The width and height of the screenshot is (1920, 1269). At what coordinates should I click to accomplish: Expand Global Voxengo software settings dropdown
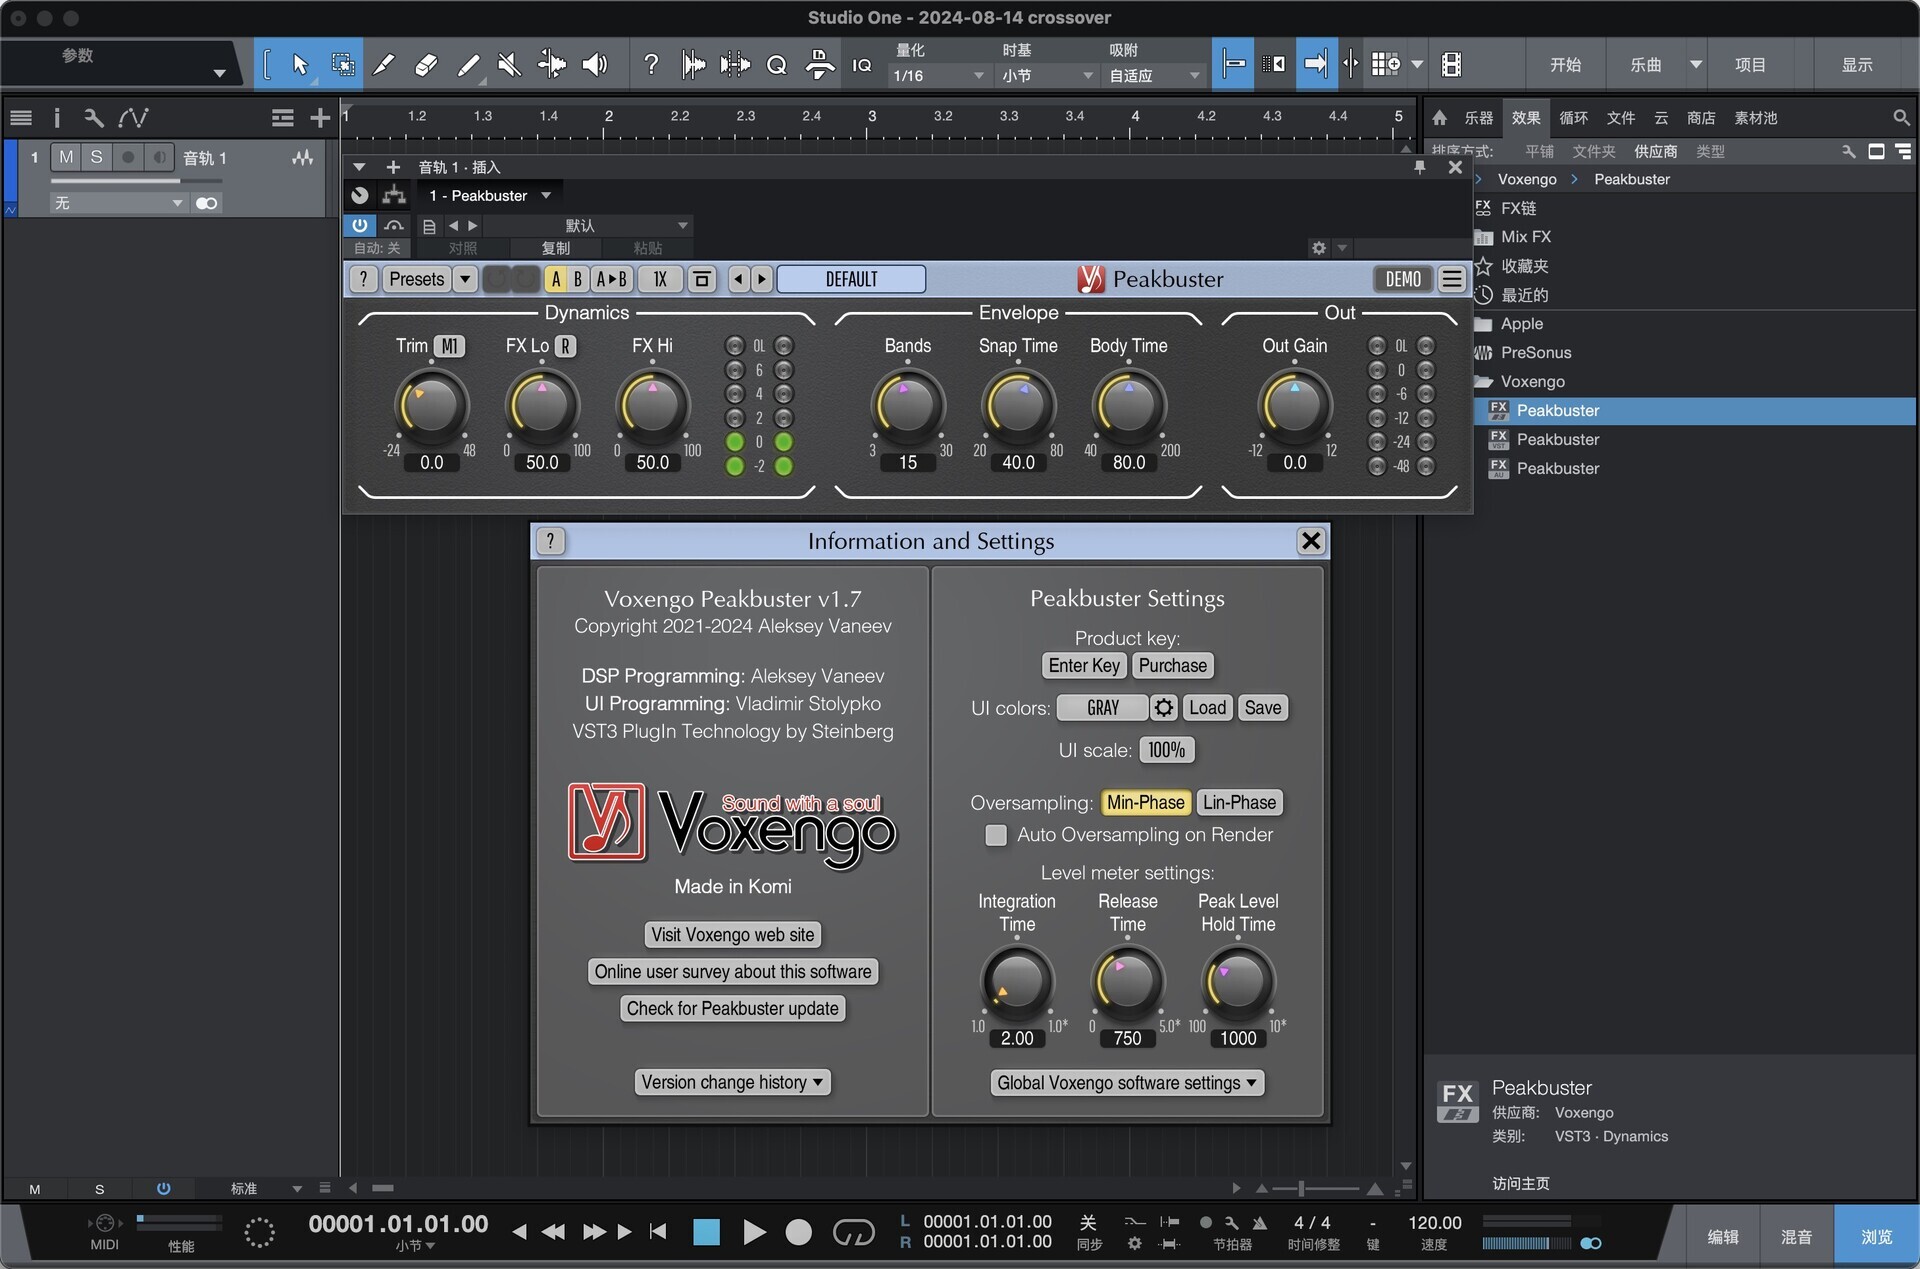1126,1083
